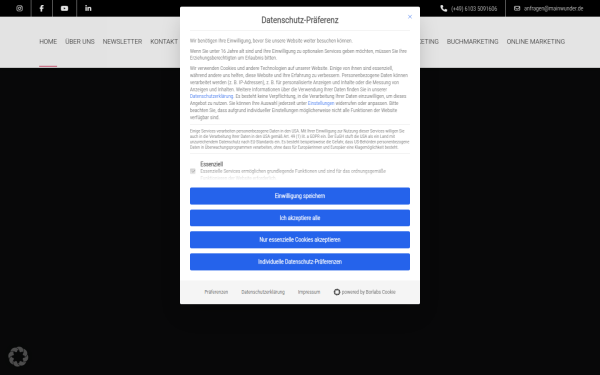Open Präferenzen link in dialog footer

point(216,292)
